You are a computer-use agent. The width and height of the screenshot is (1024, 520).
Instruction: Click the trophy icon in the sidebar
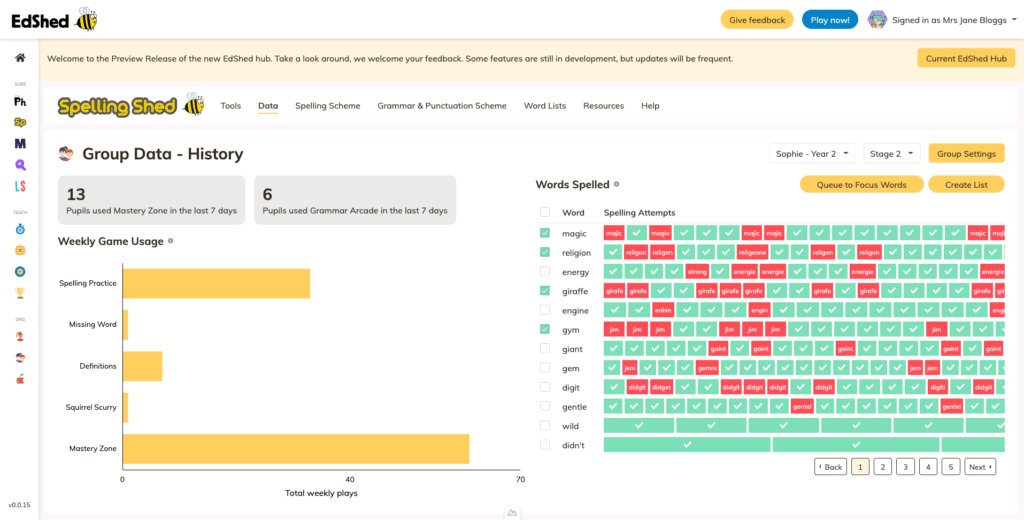pos(20,293)
